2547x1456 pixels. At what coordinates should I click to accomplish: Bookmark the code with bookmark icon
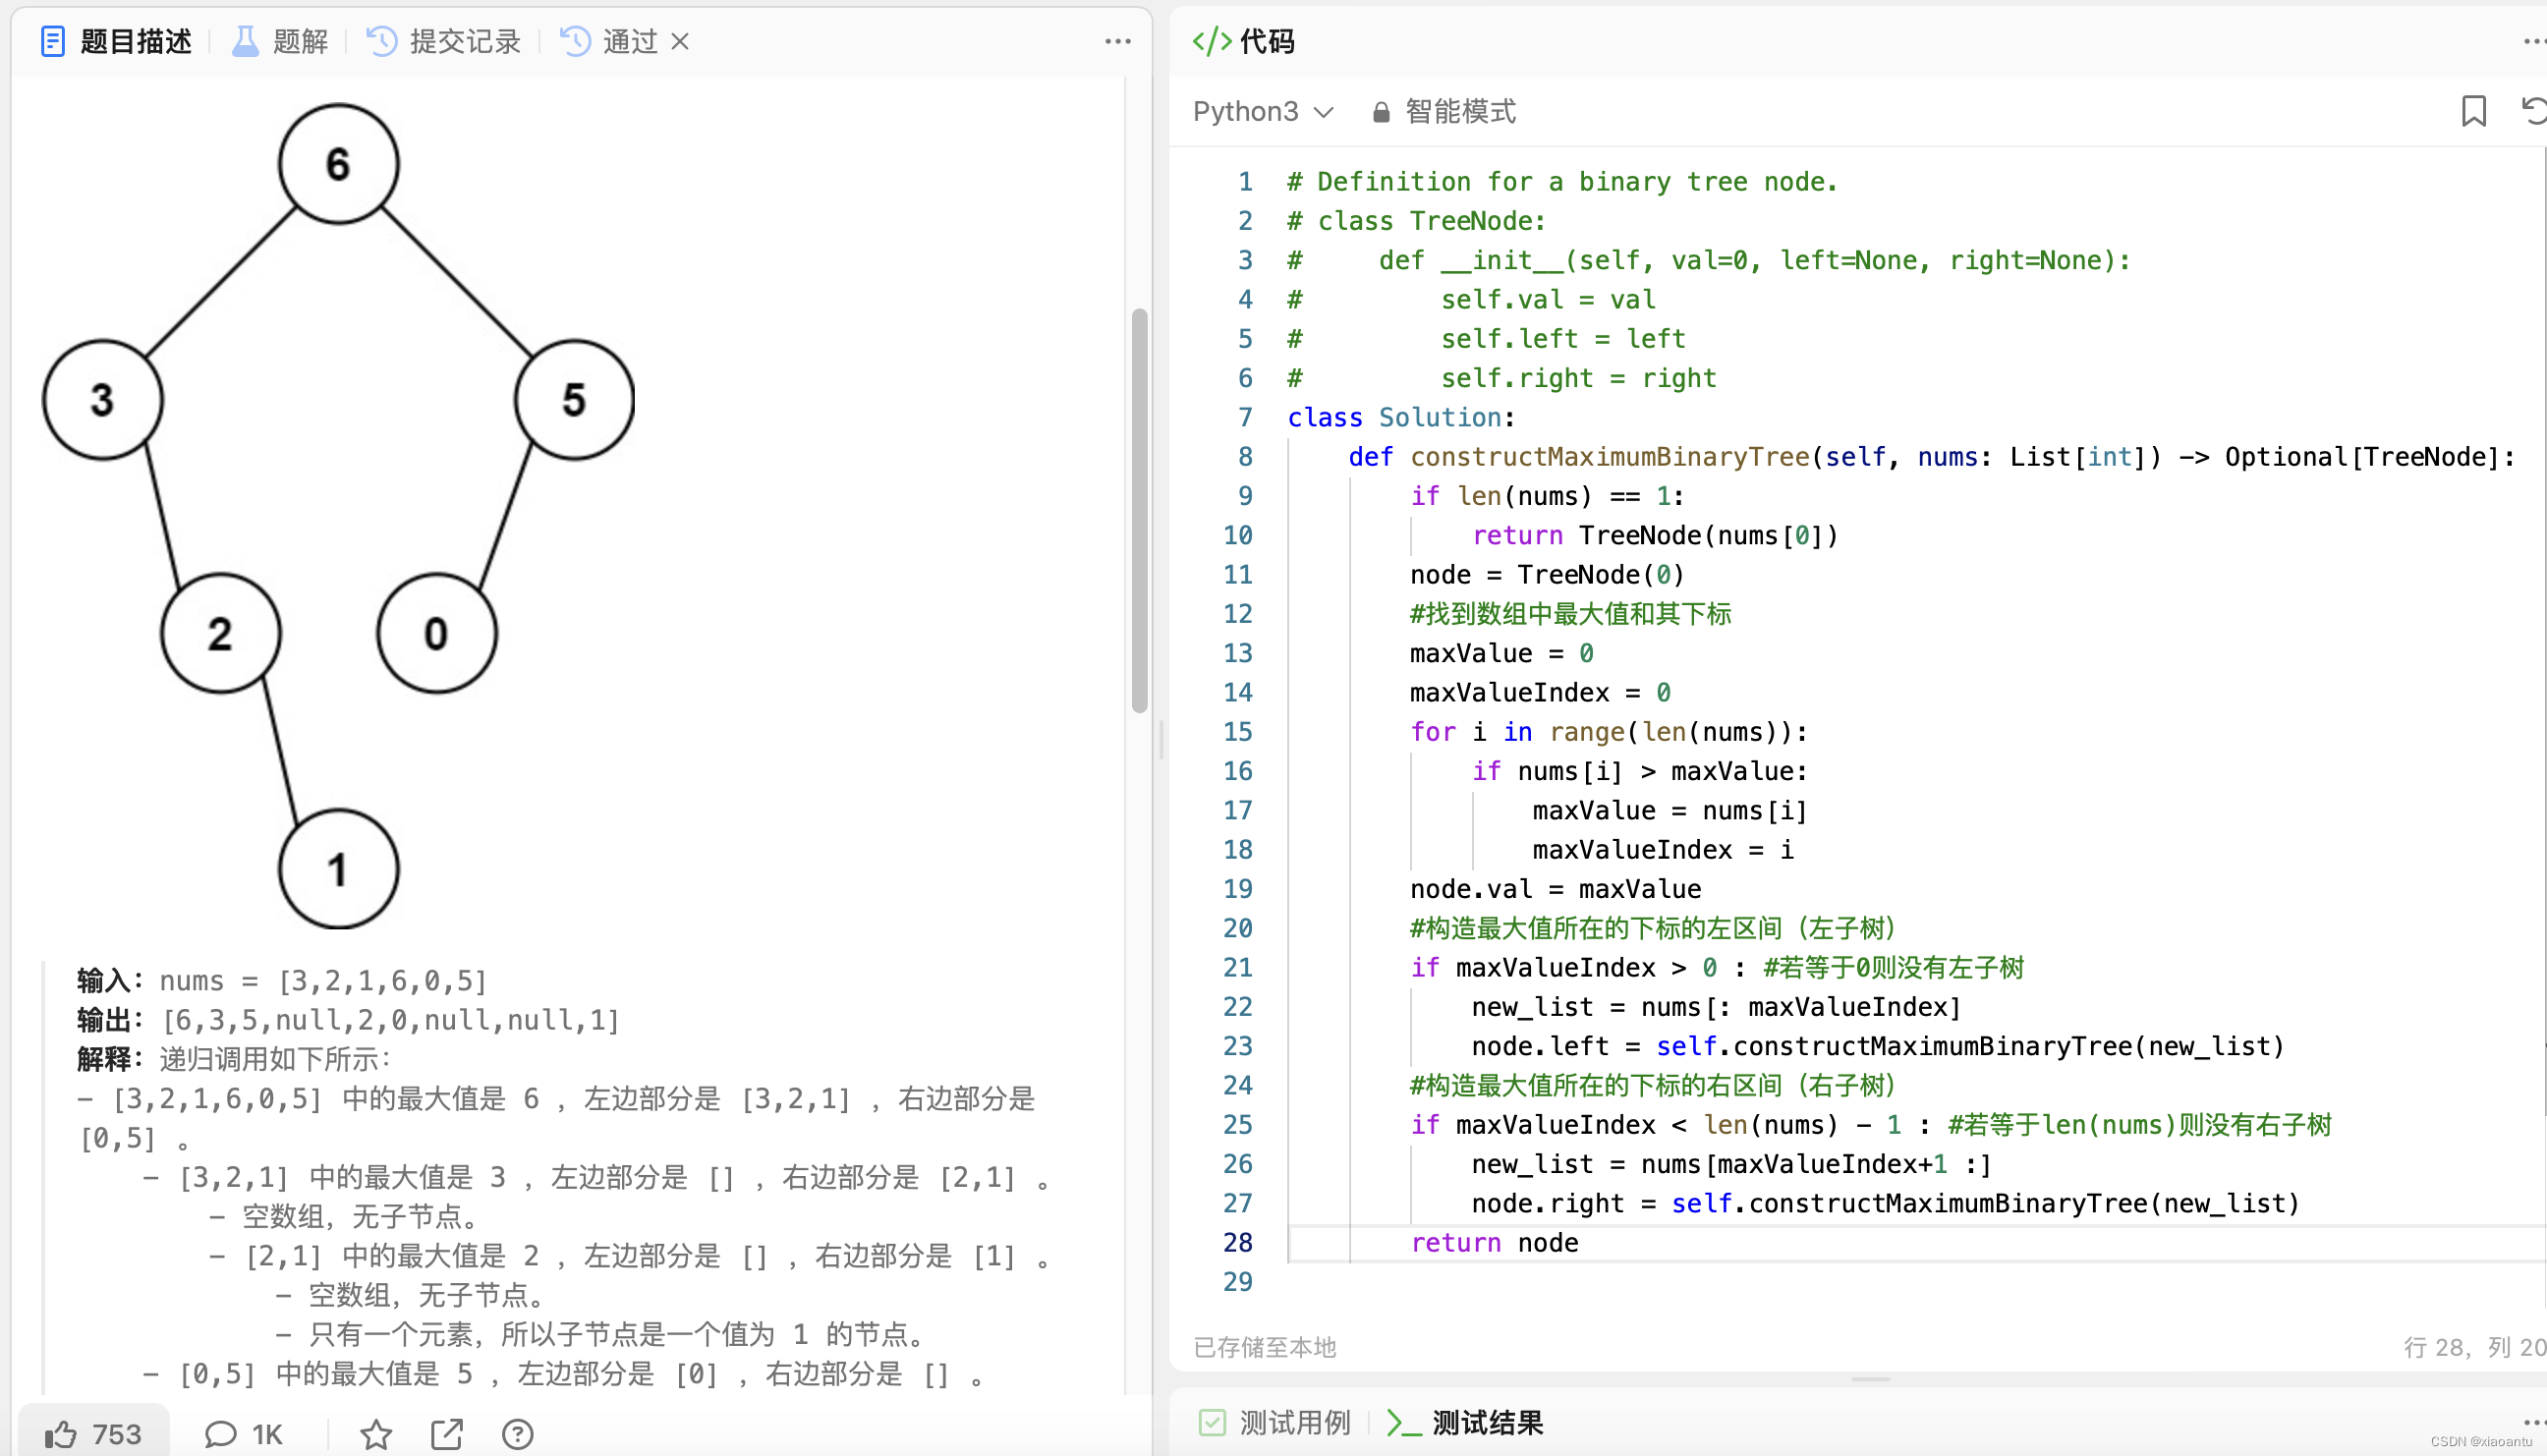2473,111
